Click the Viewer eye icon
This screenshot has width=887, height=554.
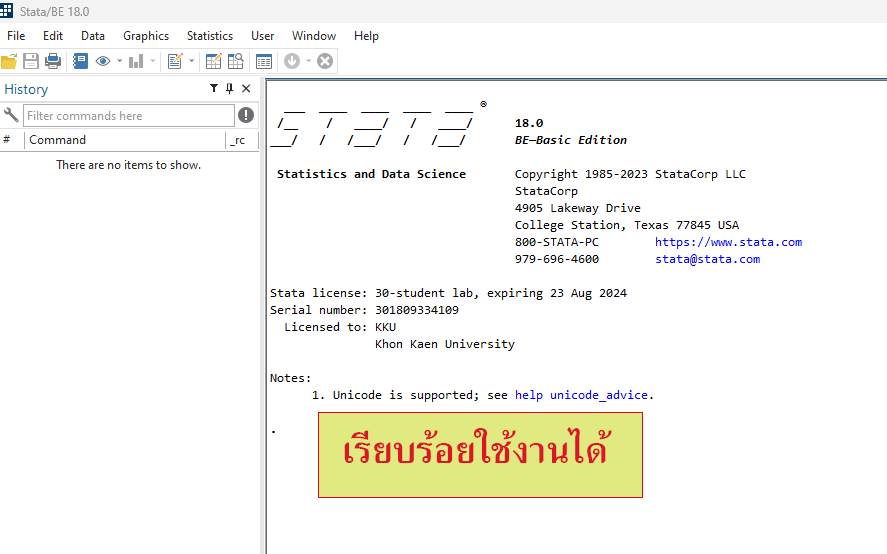pos(103,61)
